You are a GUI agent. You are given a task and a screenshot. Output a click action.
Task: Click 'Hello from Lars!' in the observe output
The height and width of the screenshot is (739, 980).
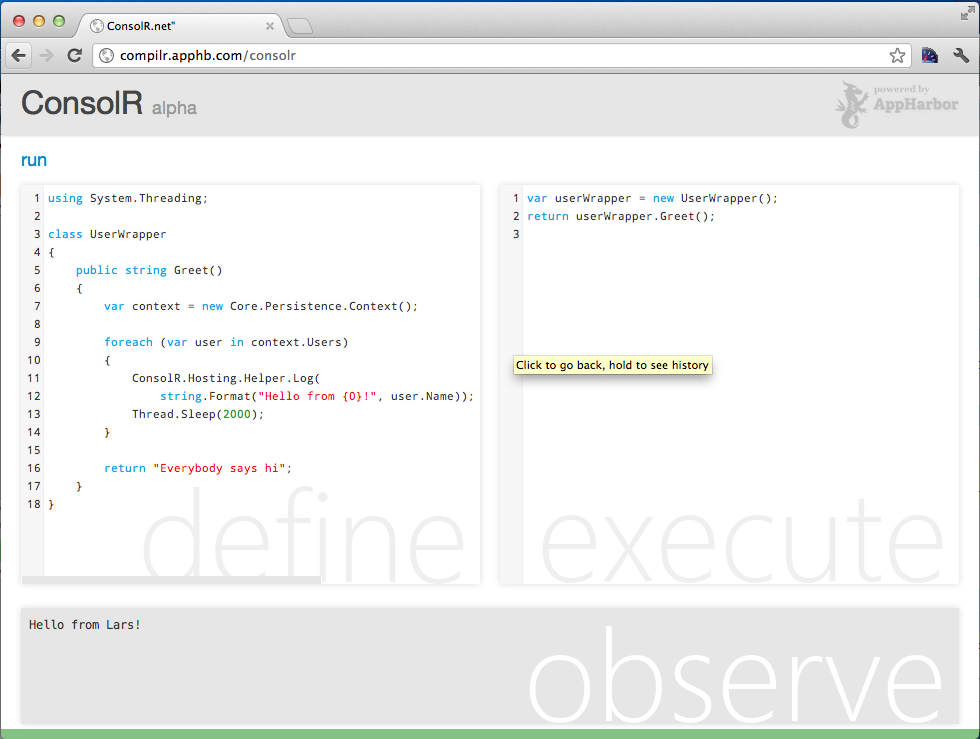pos(84,625)
